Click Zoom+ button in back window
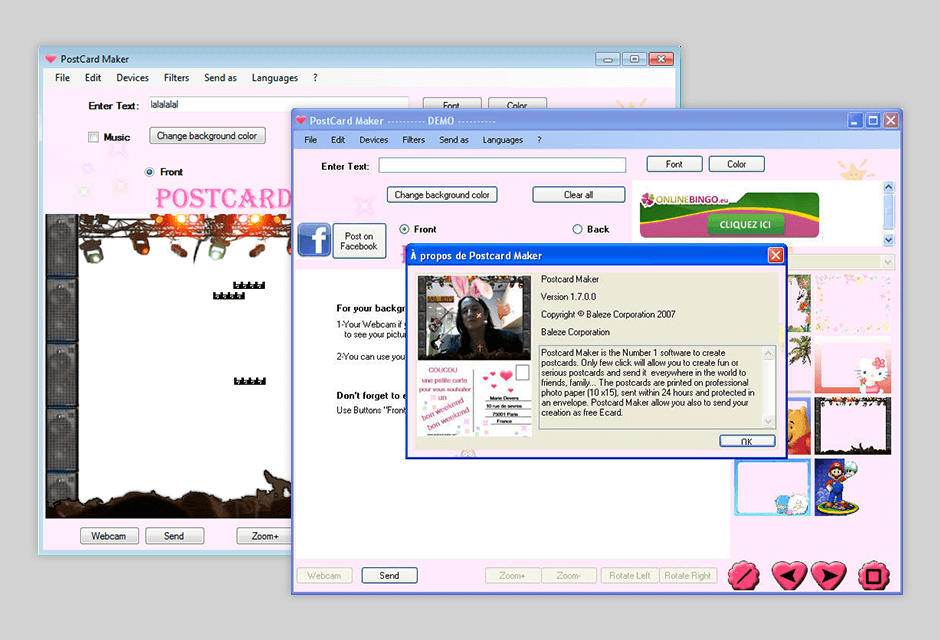Viewport: 940px width, 640px height. point(264,536)
